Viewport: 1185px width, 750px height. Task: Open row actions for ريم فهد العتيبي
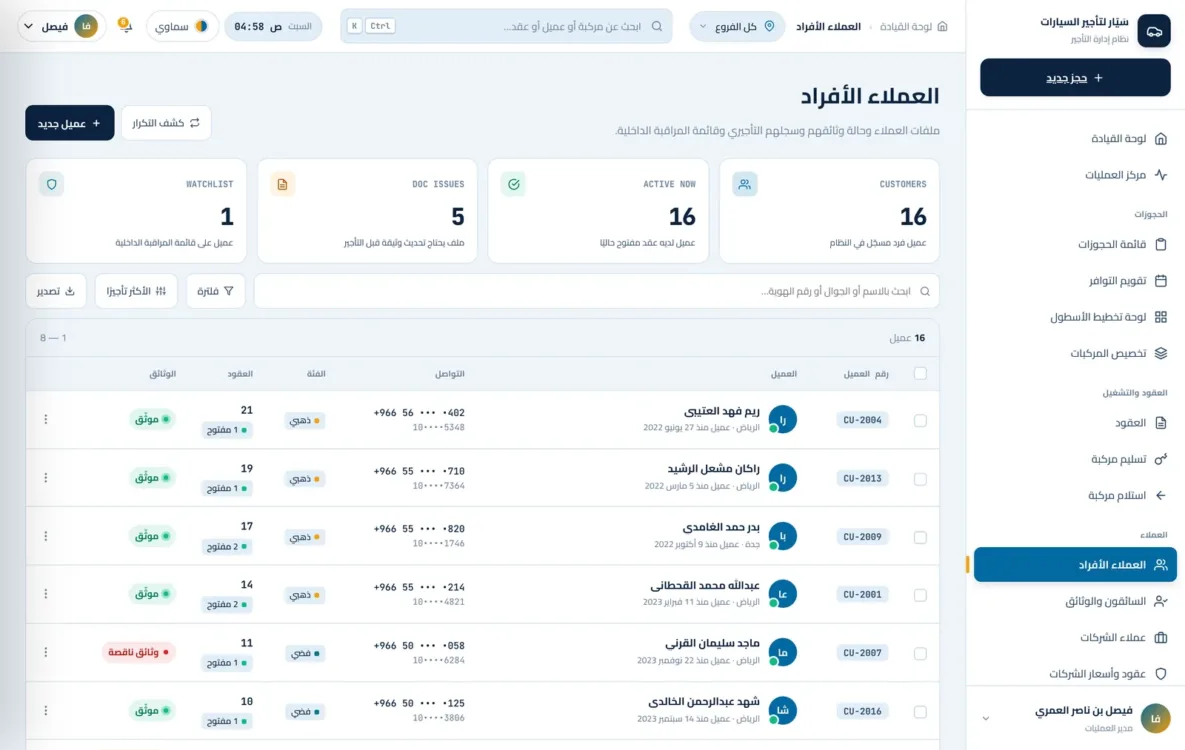coord(46,420)
